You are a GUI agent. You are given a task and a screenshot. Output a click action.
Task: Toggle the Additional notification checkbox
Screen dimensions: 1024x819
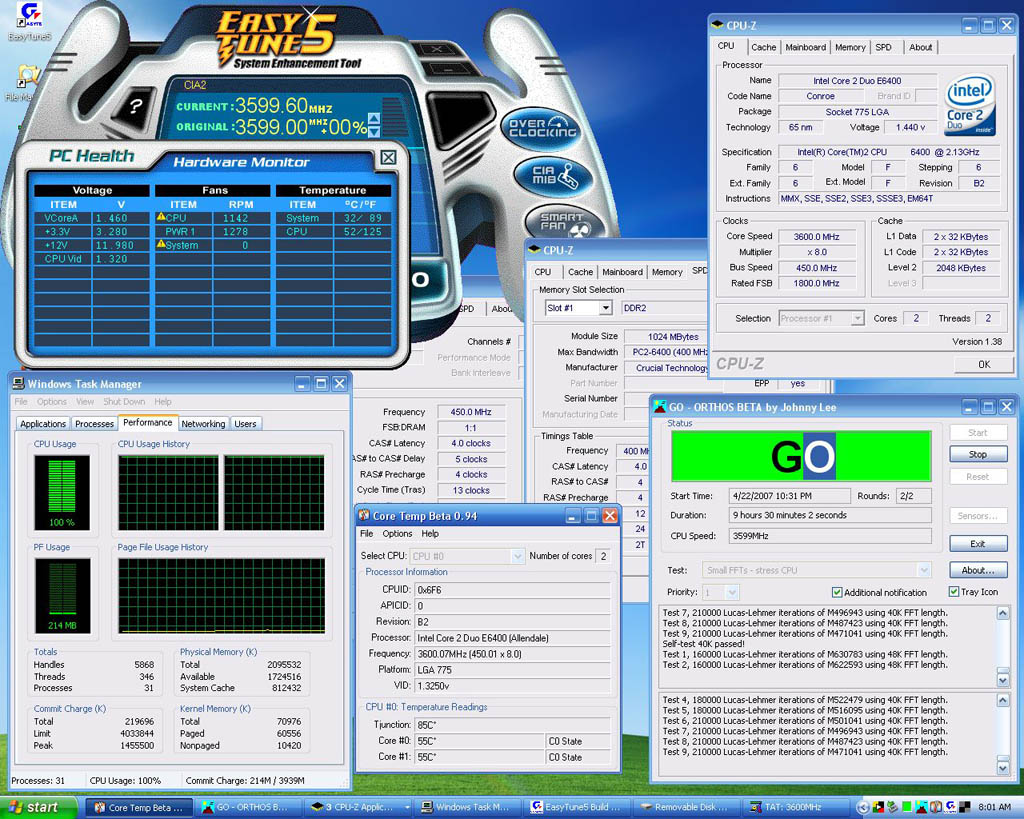[837, 592]
